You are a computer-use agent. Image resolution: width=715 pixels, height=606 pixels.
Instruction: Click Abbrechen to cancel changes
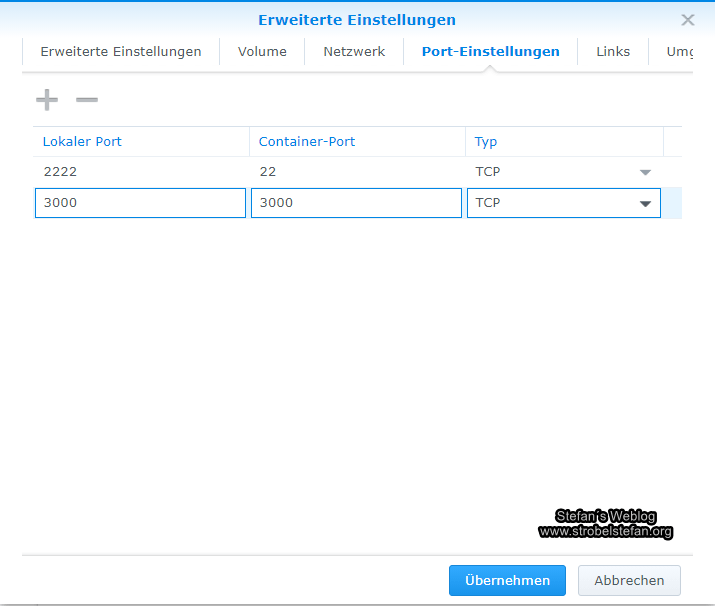[x=629, y=580]
